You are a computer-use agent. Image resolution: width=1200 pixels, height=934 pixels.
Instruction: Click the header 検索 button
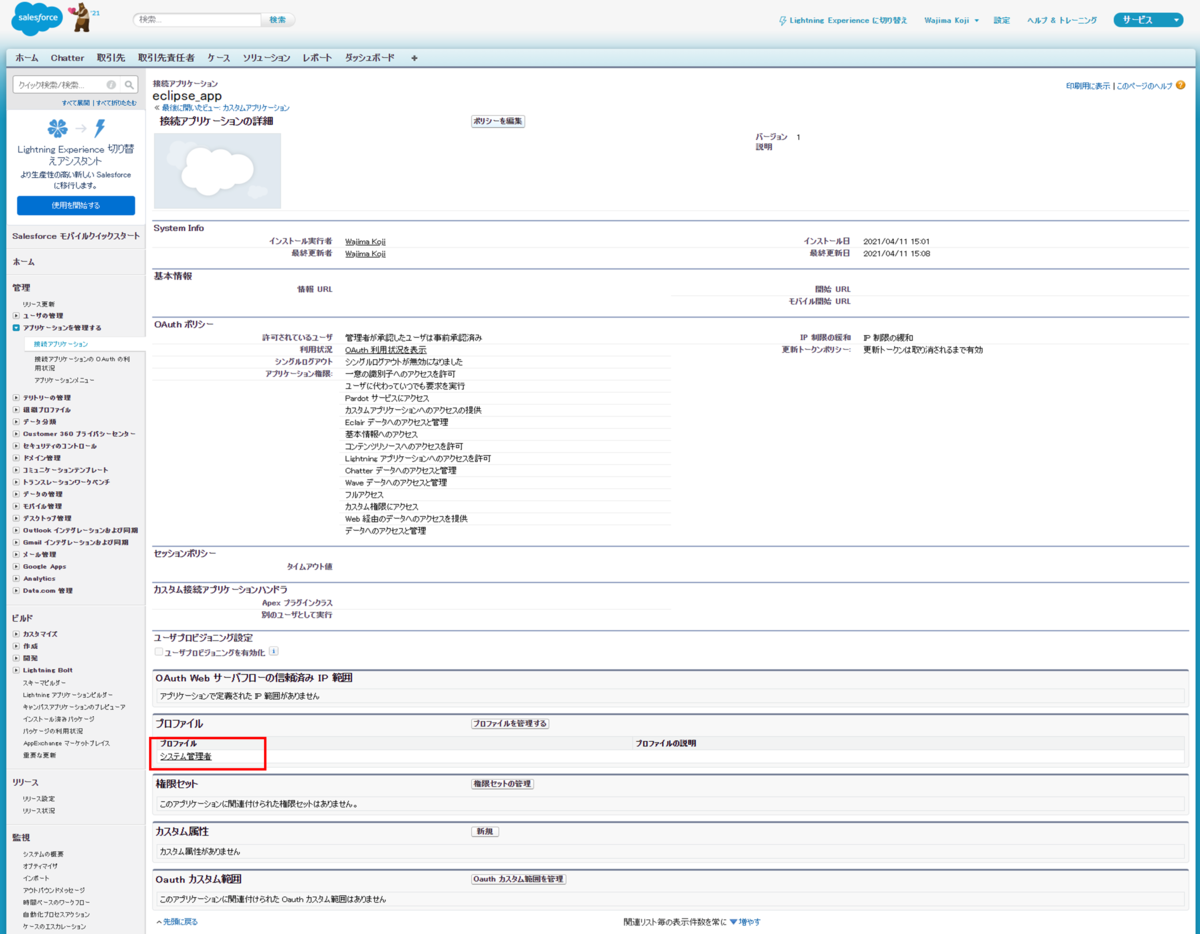[277, 20]
